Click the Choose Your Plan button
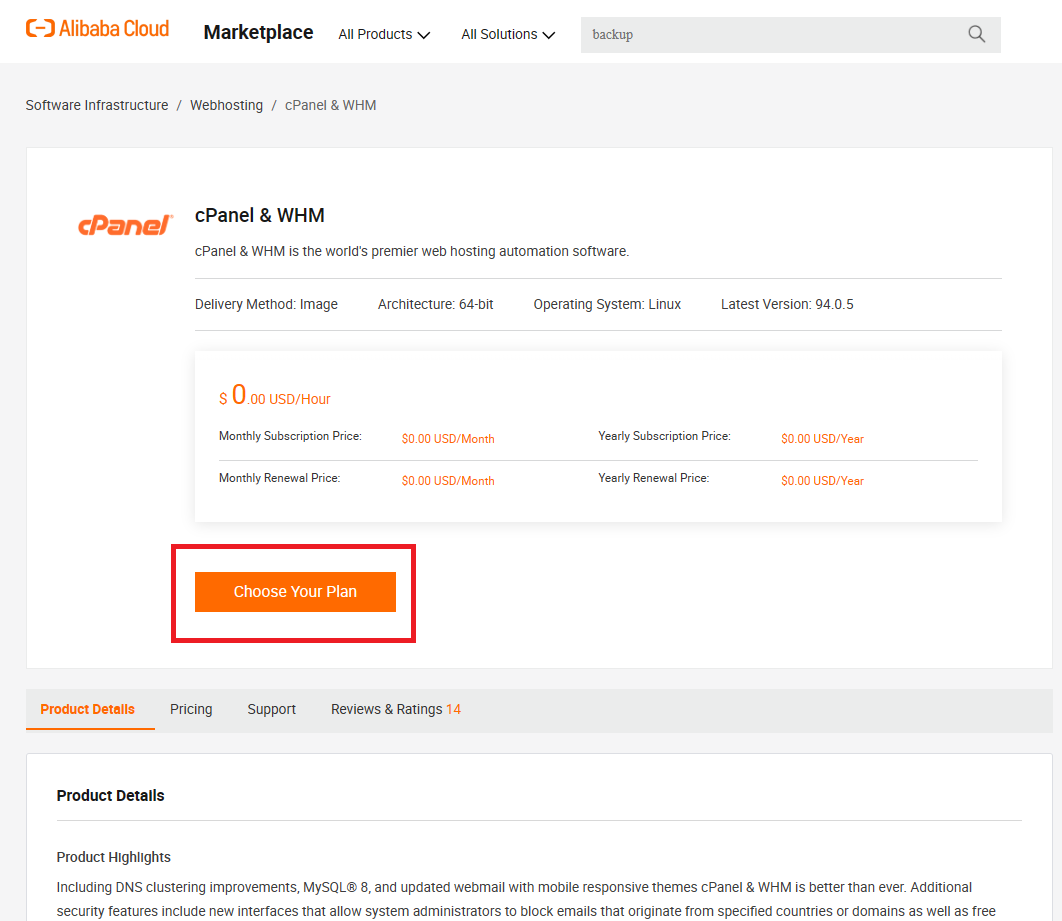The width and height of the screenshot is (1062, 921). (x=295, y=592)
